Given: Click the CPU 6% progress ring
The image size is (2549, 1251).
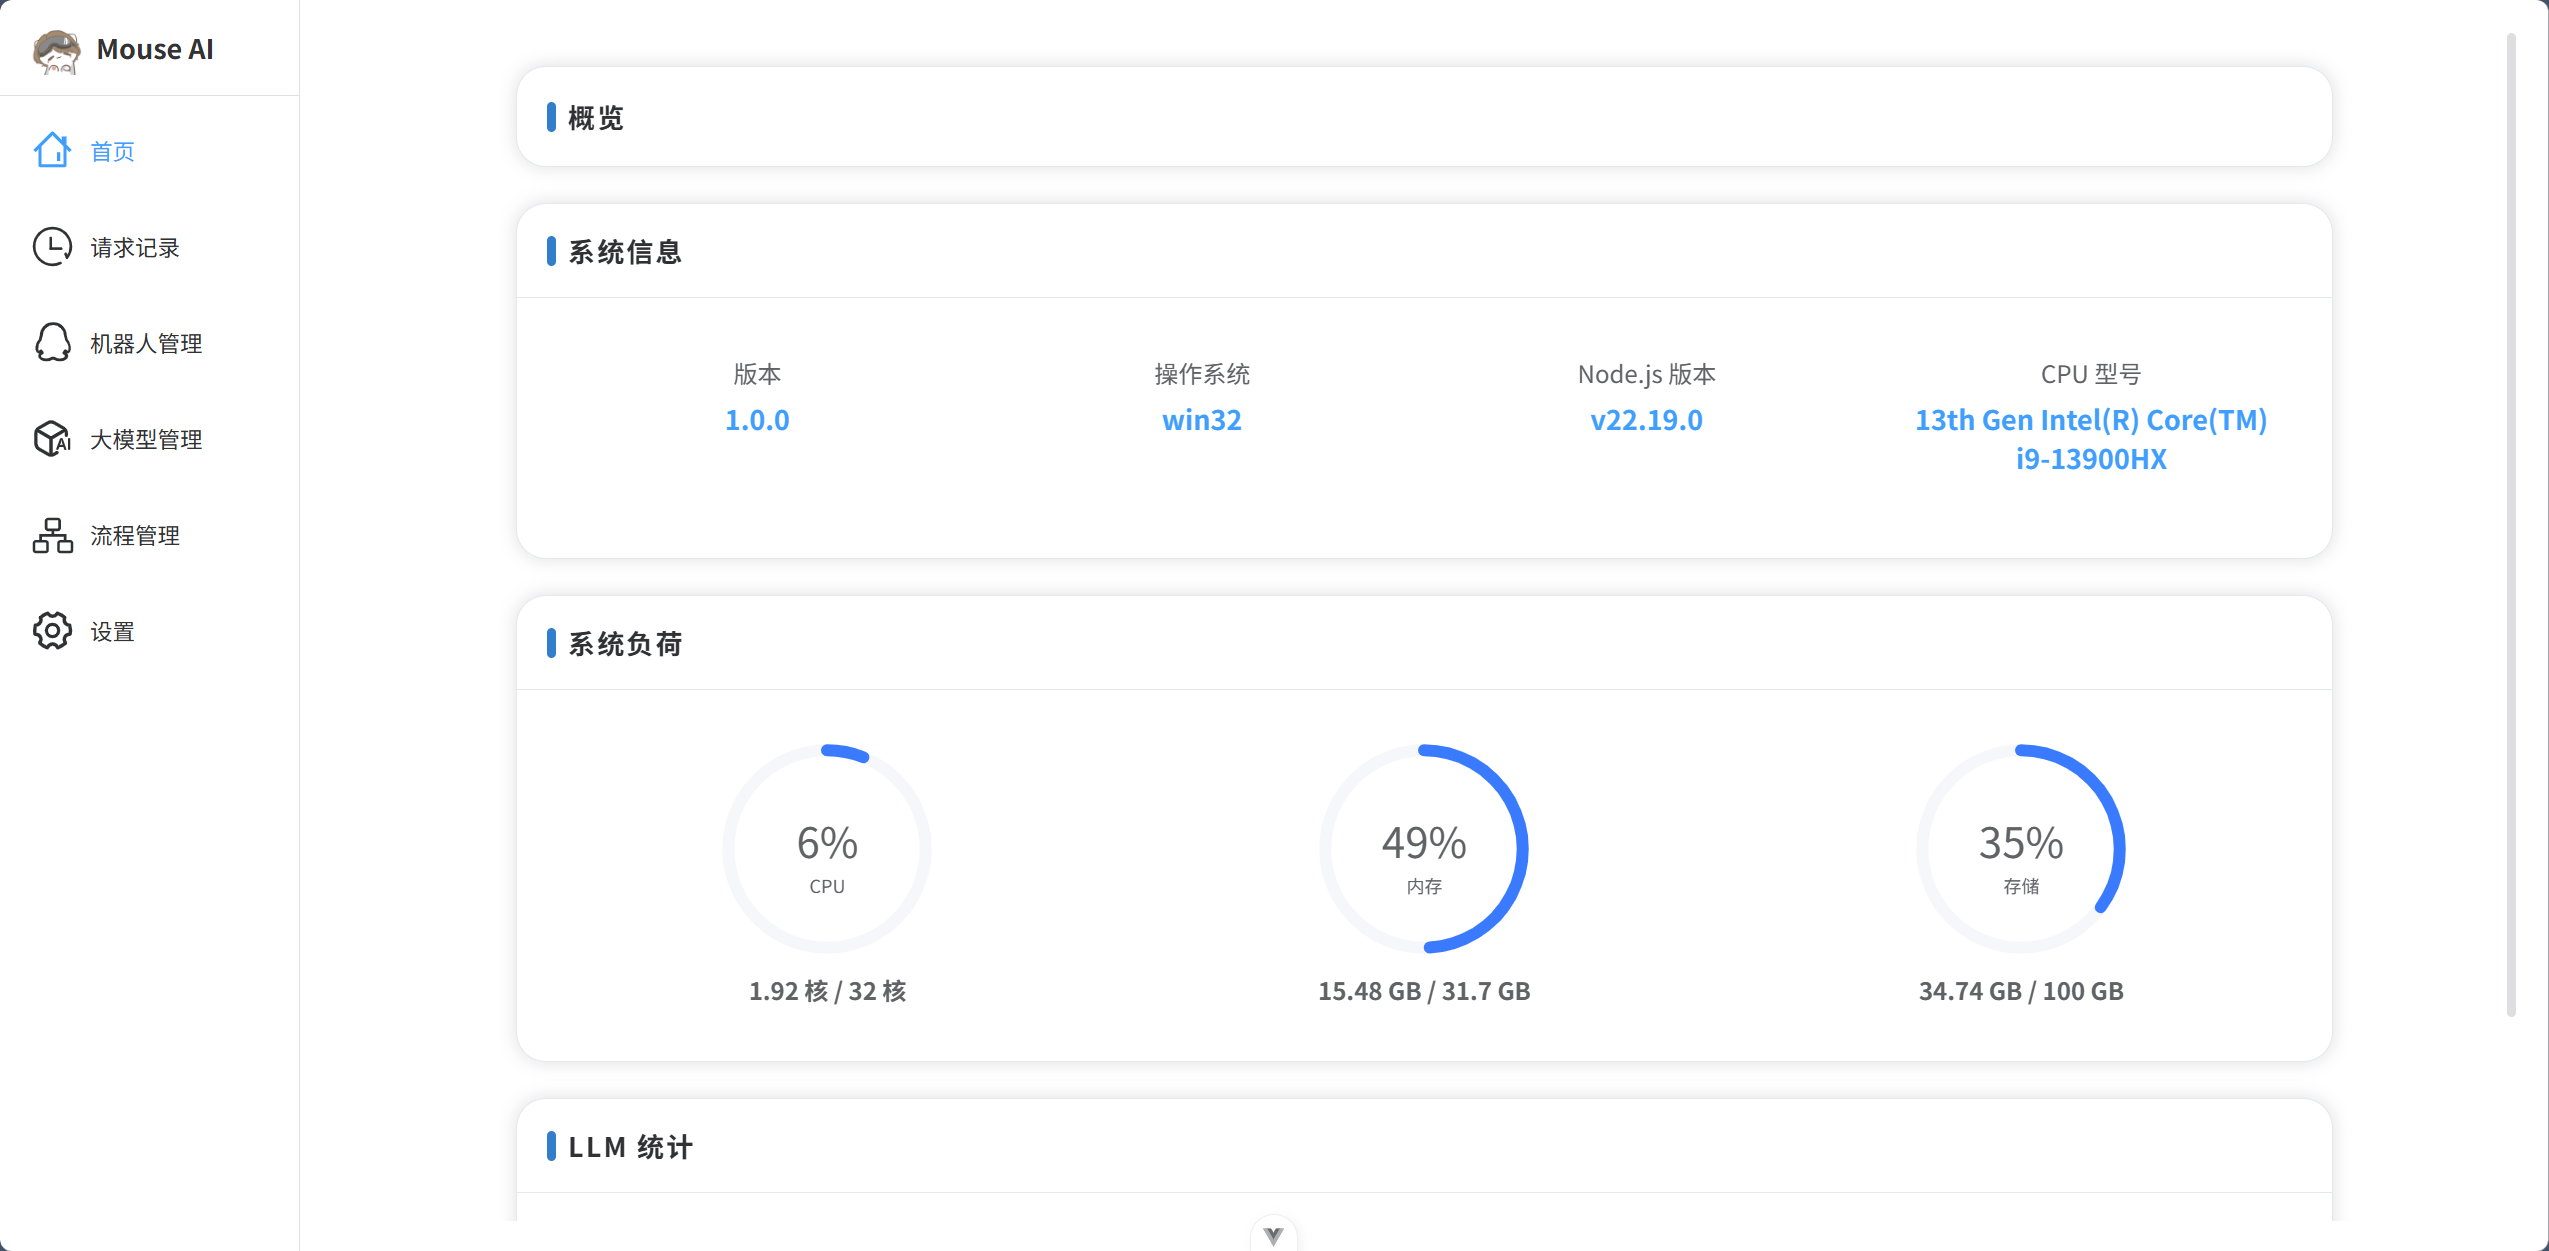Looking at the screenshot, I should tap(826, 848).
